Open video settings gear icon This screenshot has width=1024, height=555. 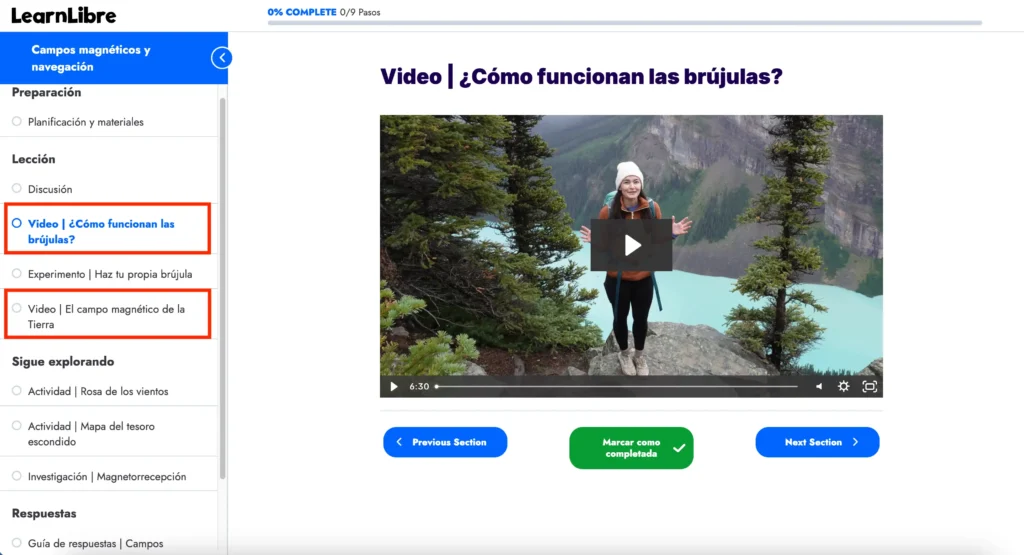pos(844,387)
